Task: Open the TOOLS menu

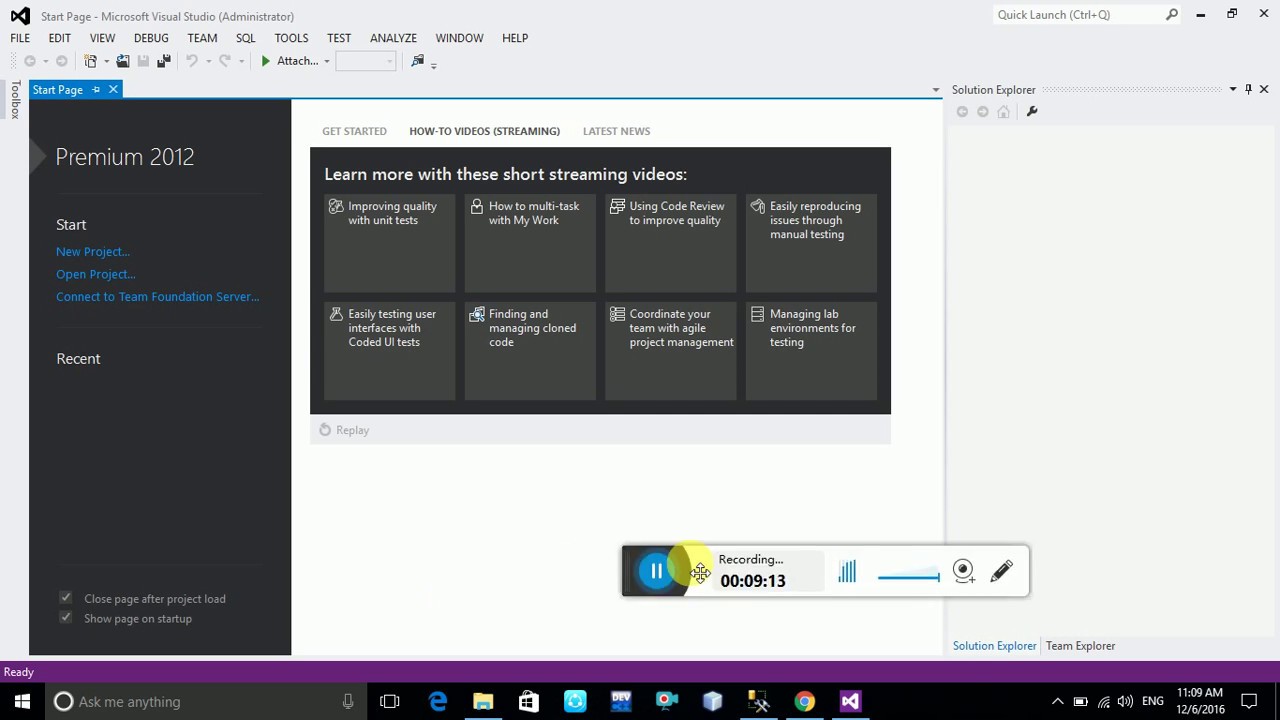Action: coord(291,38)
